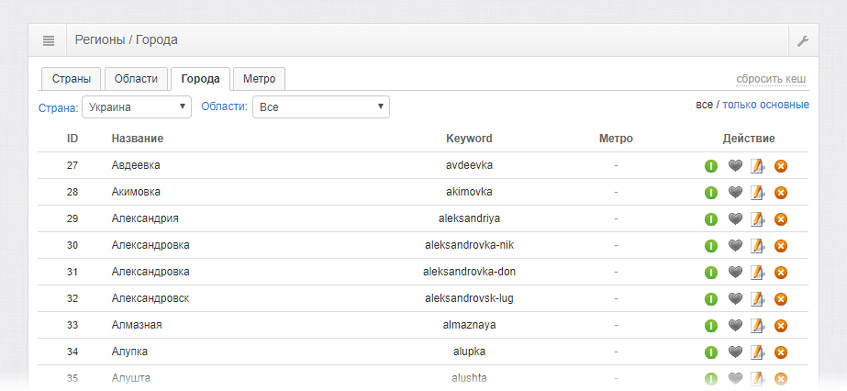Click heart icon in aleksandrovka-nik row
This screenshot has width=847, height=391.
[x=735, y=246]
